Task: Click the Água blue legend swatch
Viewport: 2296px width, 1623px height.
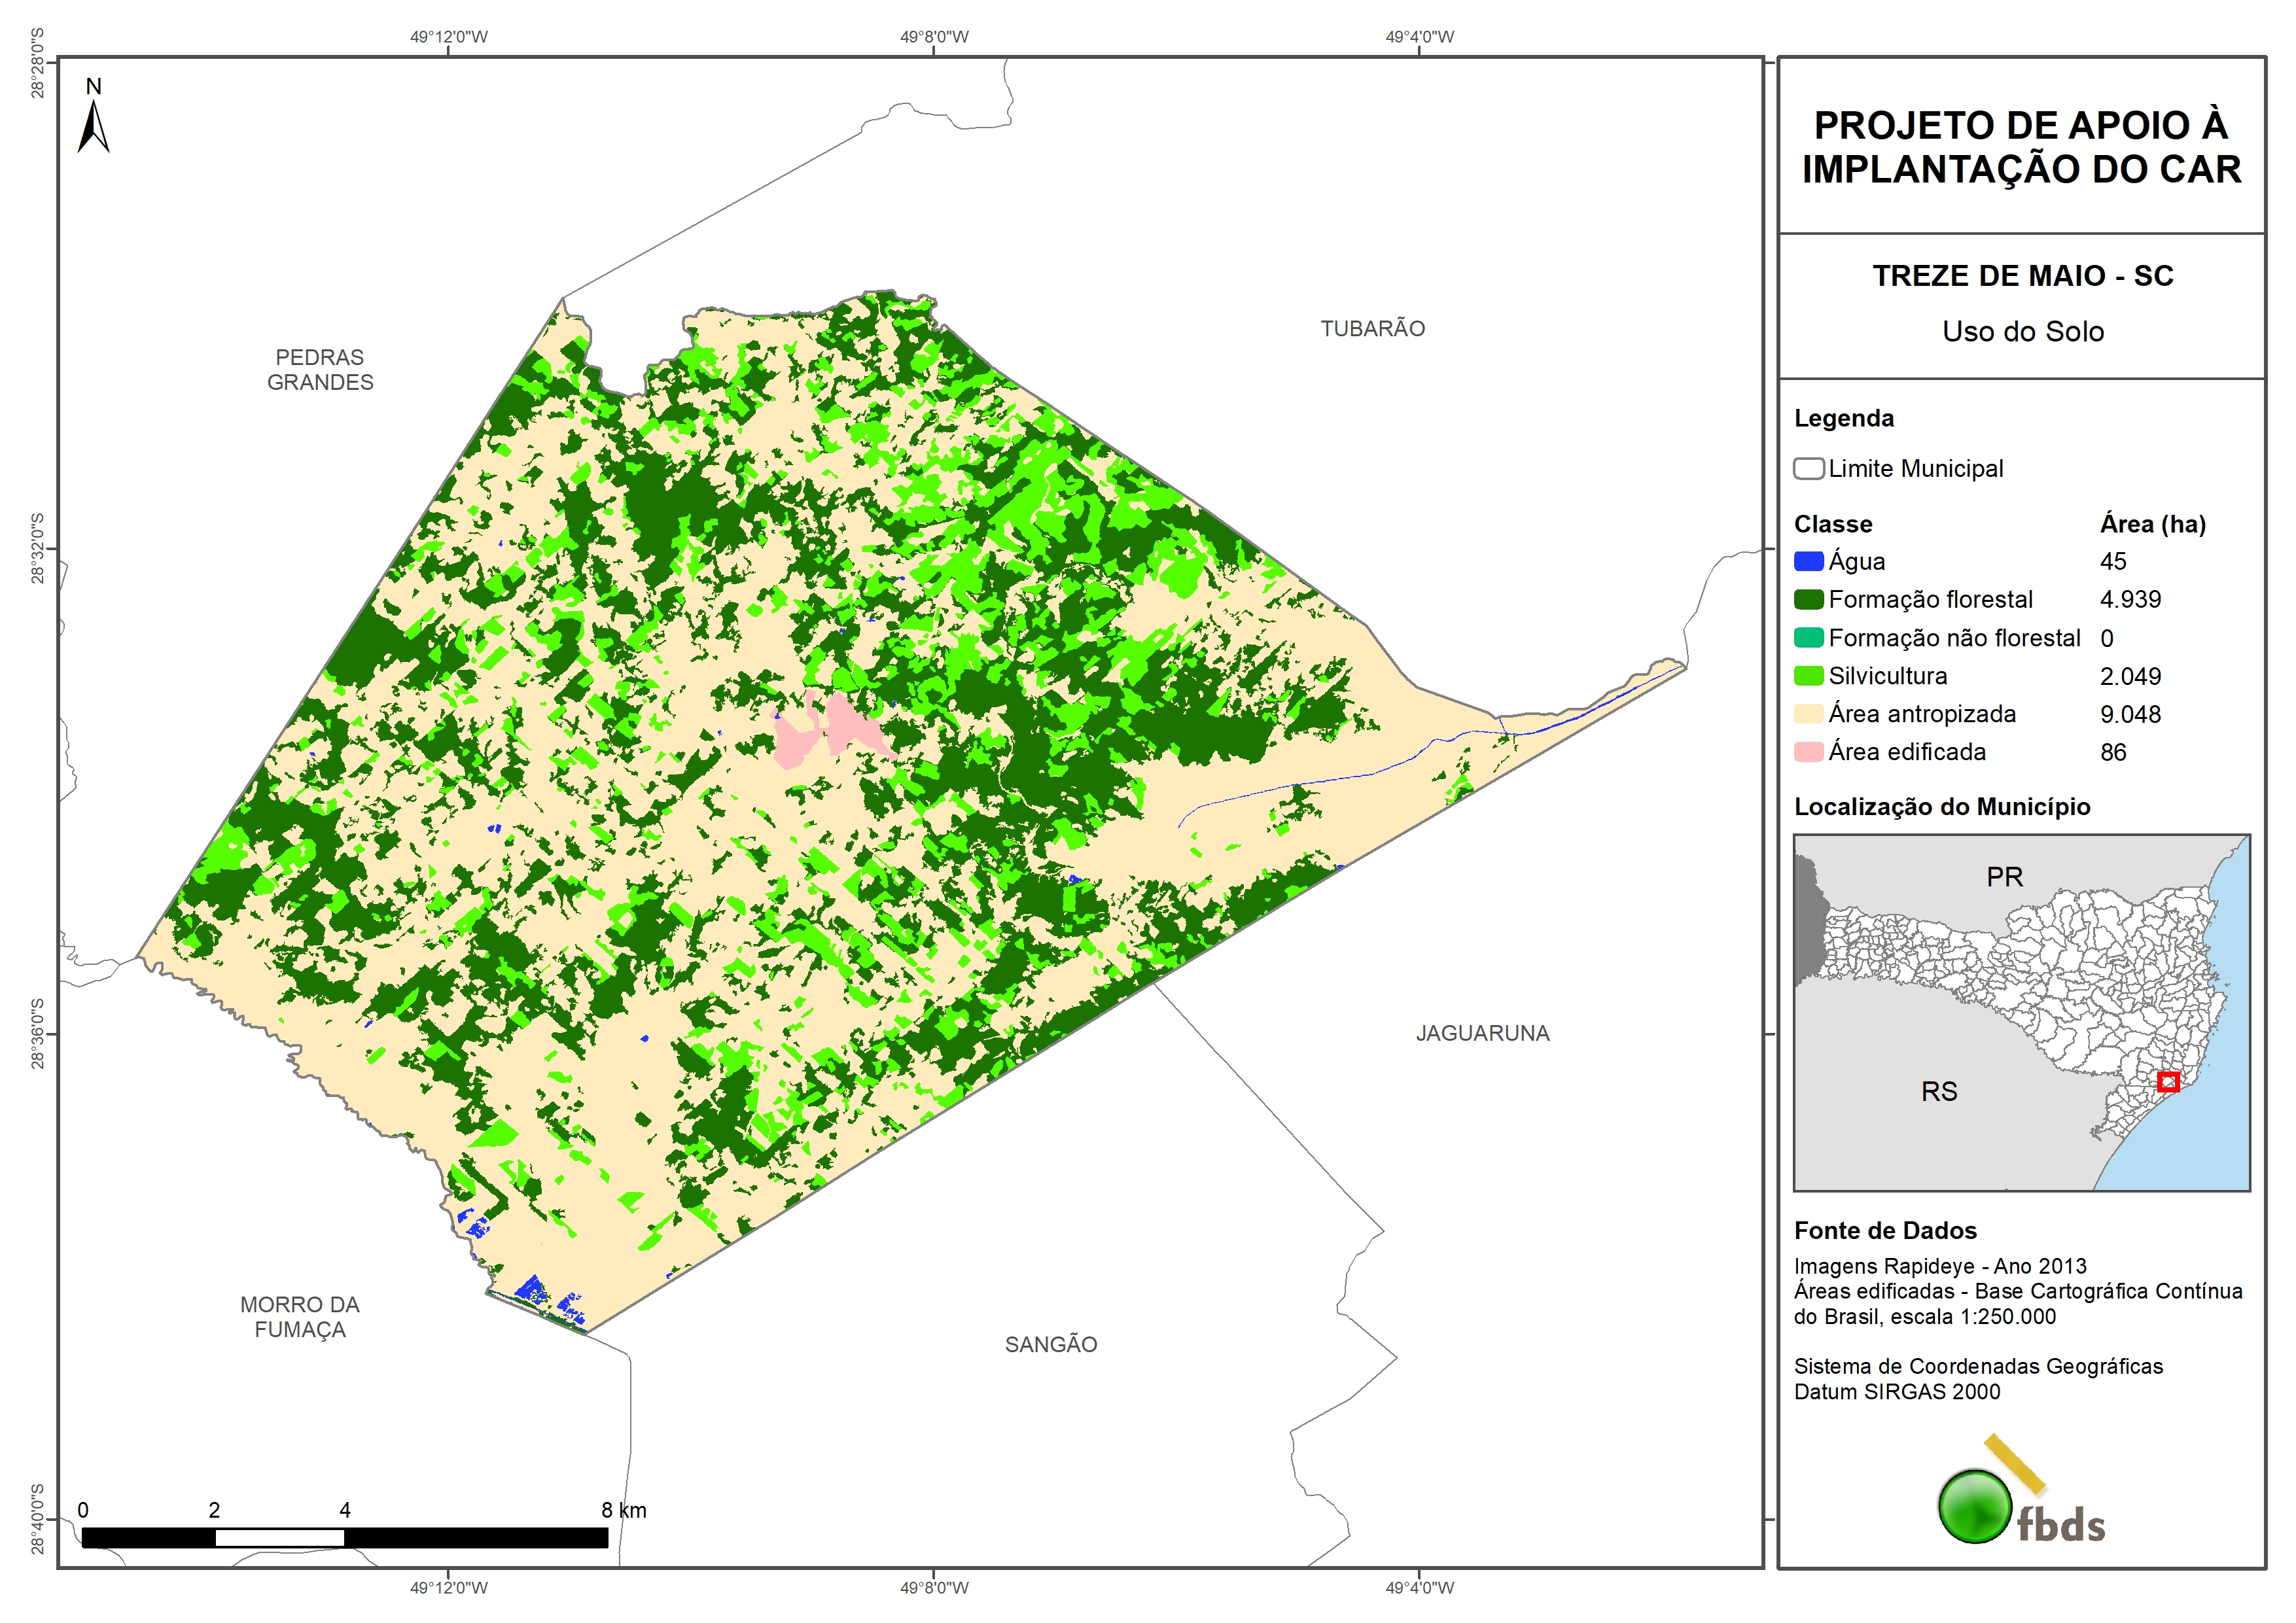Action: pos(1808,562)
